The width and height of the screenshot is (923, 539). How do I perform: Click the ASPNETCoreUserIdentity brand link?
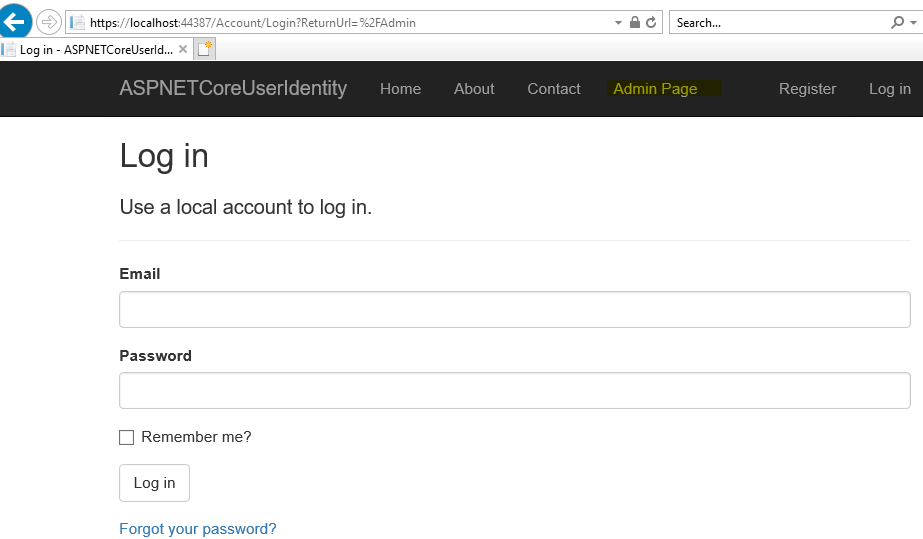pos(233,88)
